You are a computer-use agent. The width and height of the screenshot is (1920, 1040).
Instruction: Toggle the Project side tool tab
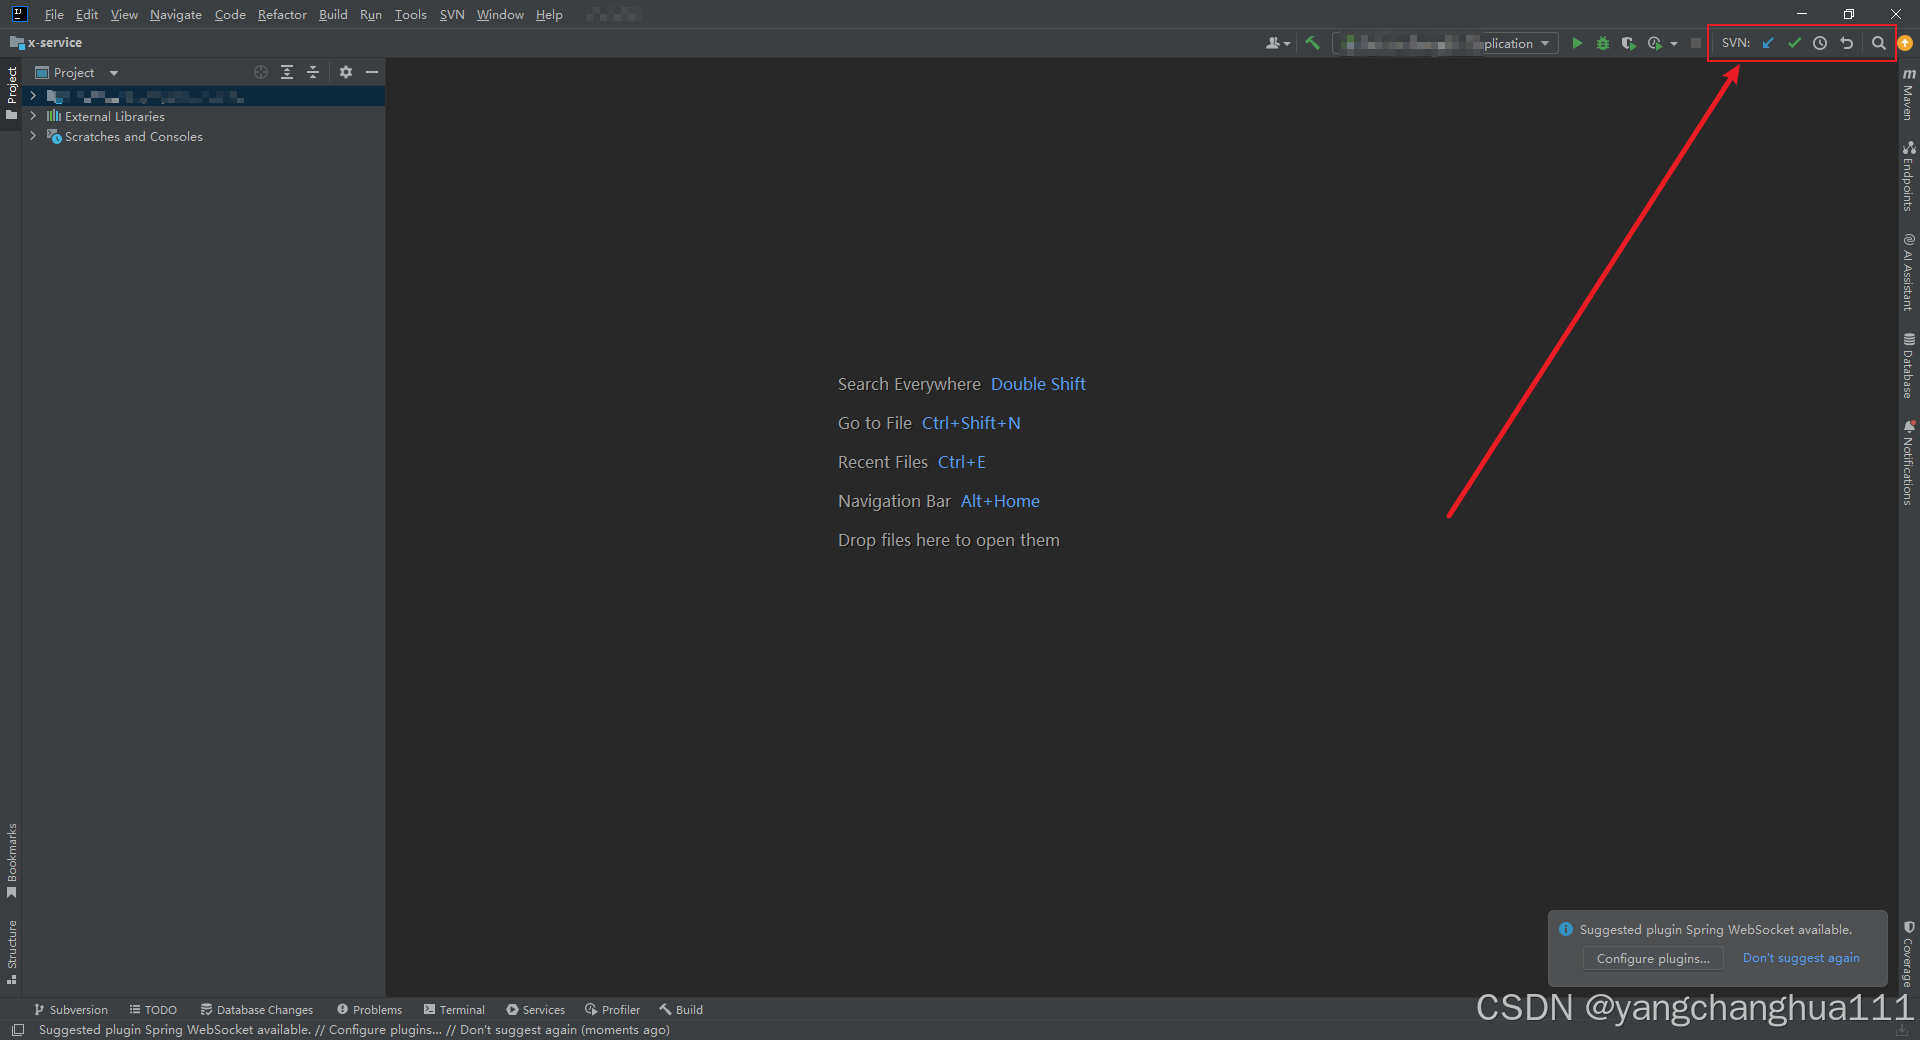(11, 93)
